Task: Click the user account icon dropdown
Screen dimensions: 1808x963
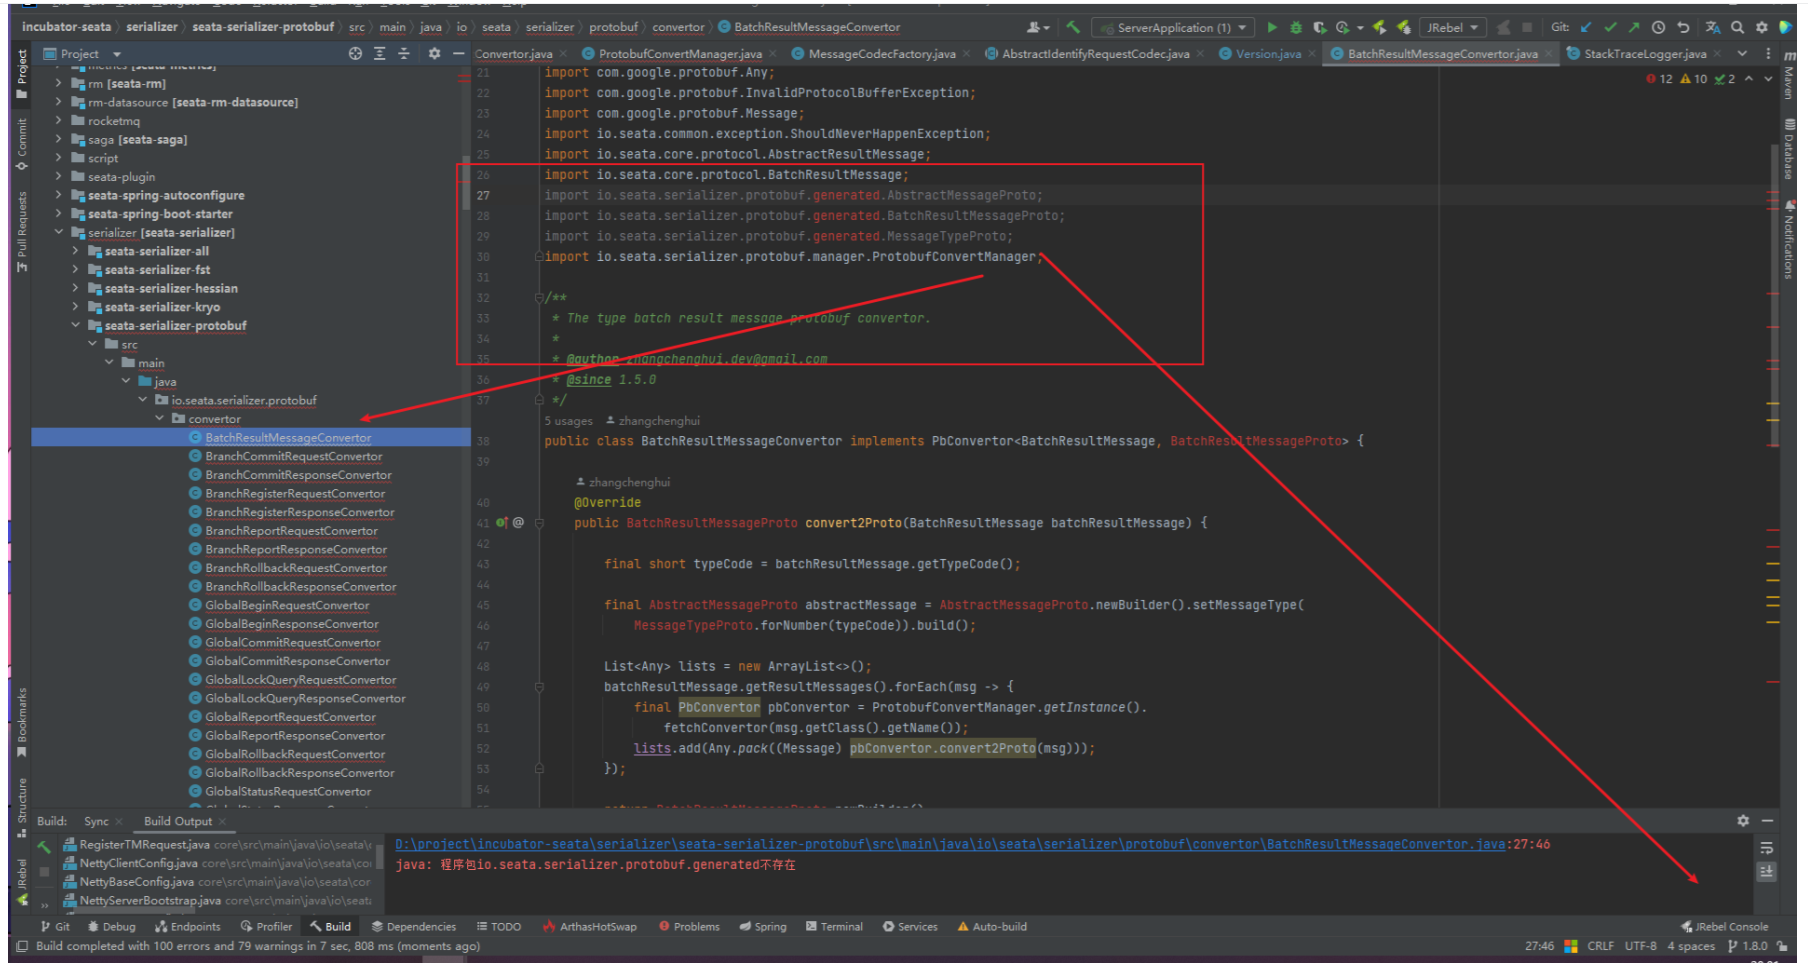Action: click(1037, 28)
